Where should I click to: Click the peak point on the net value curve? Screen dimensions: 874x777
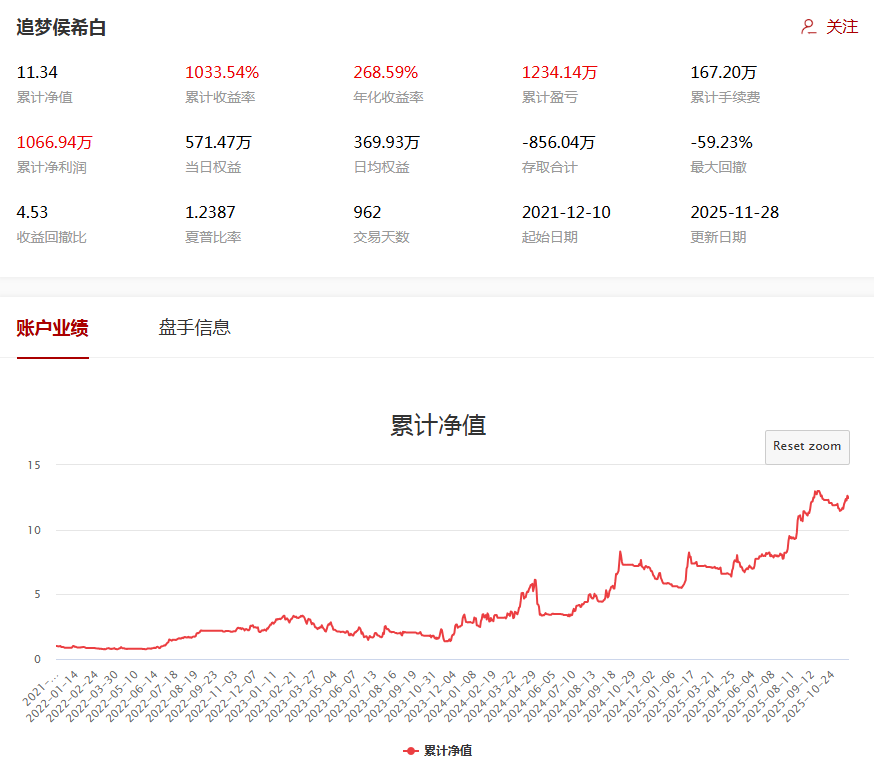click(816, 492)
